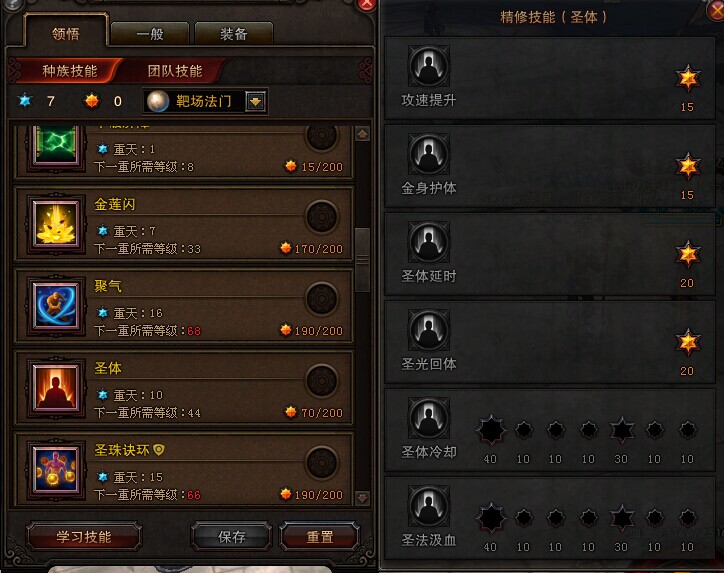Screen dimensions: 724x573
Task: Click the 攻速提升 specialization icon
Action: click(428, 66)
